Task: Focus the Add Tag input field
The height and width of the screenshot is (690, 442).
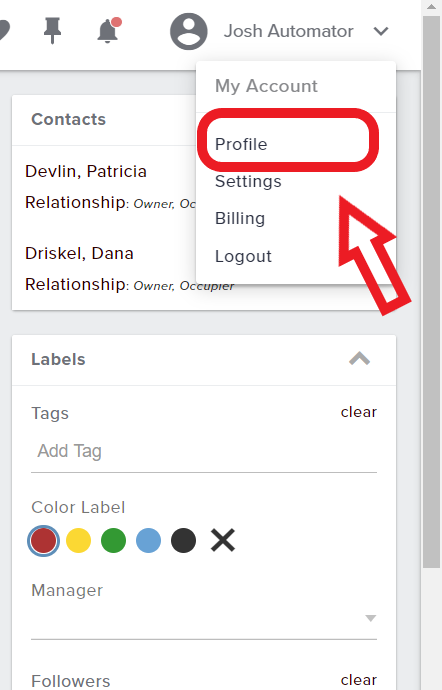Action: (x=204, y=451)
